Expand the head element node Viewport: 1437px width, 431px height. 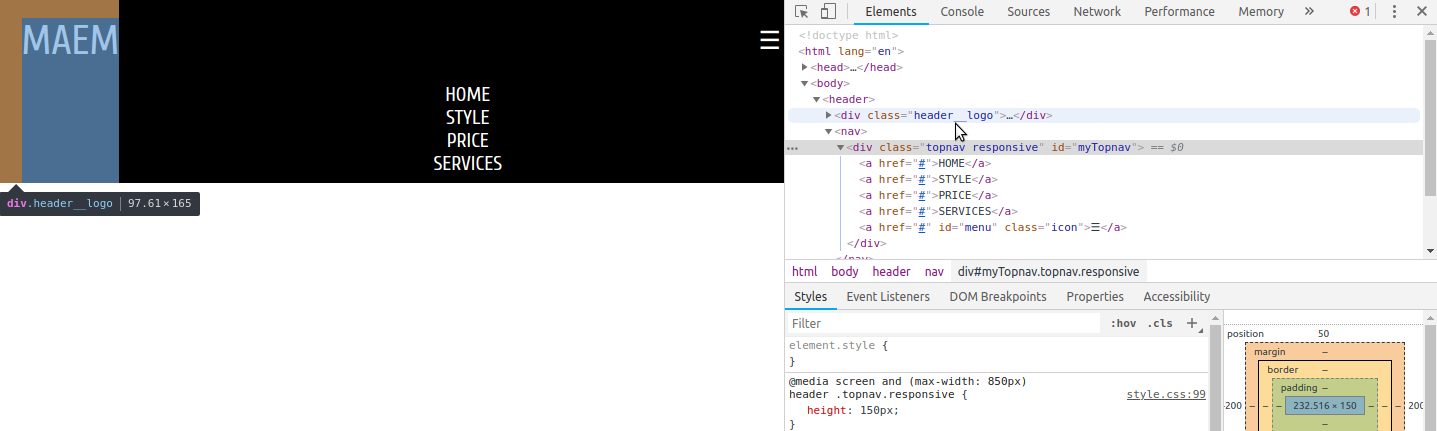coord(805,68)
